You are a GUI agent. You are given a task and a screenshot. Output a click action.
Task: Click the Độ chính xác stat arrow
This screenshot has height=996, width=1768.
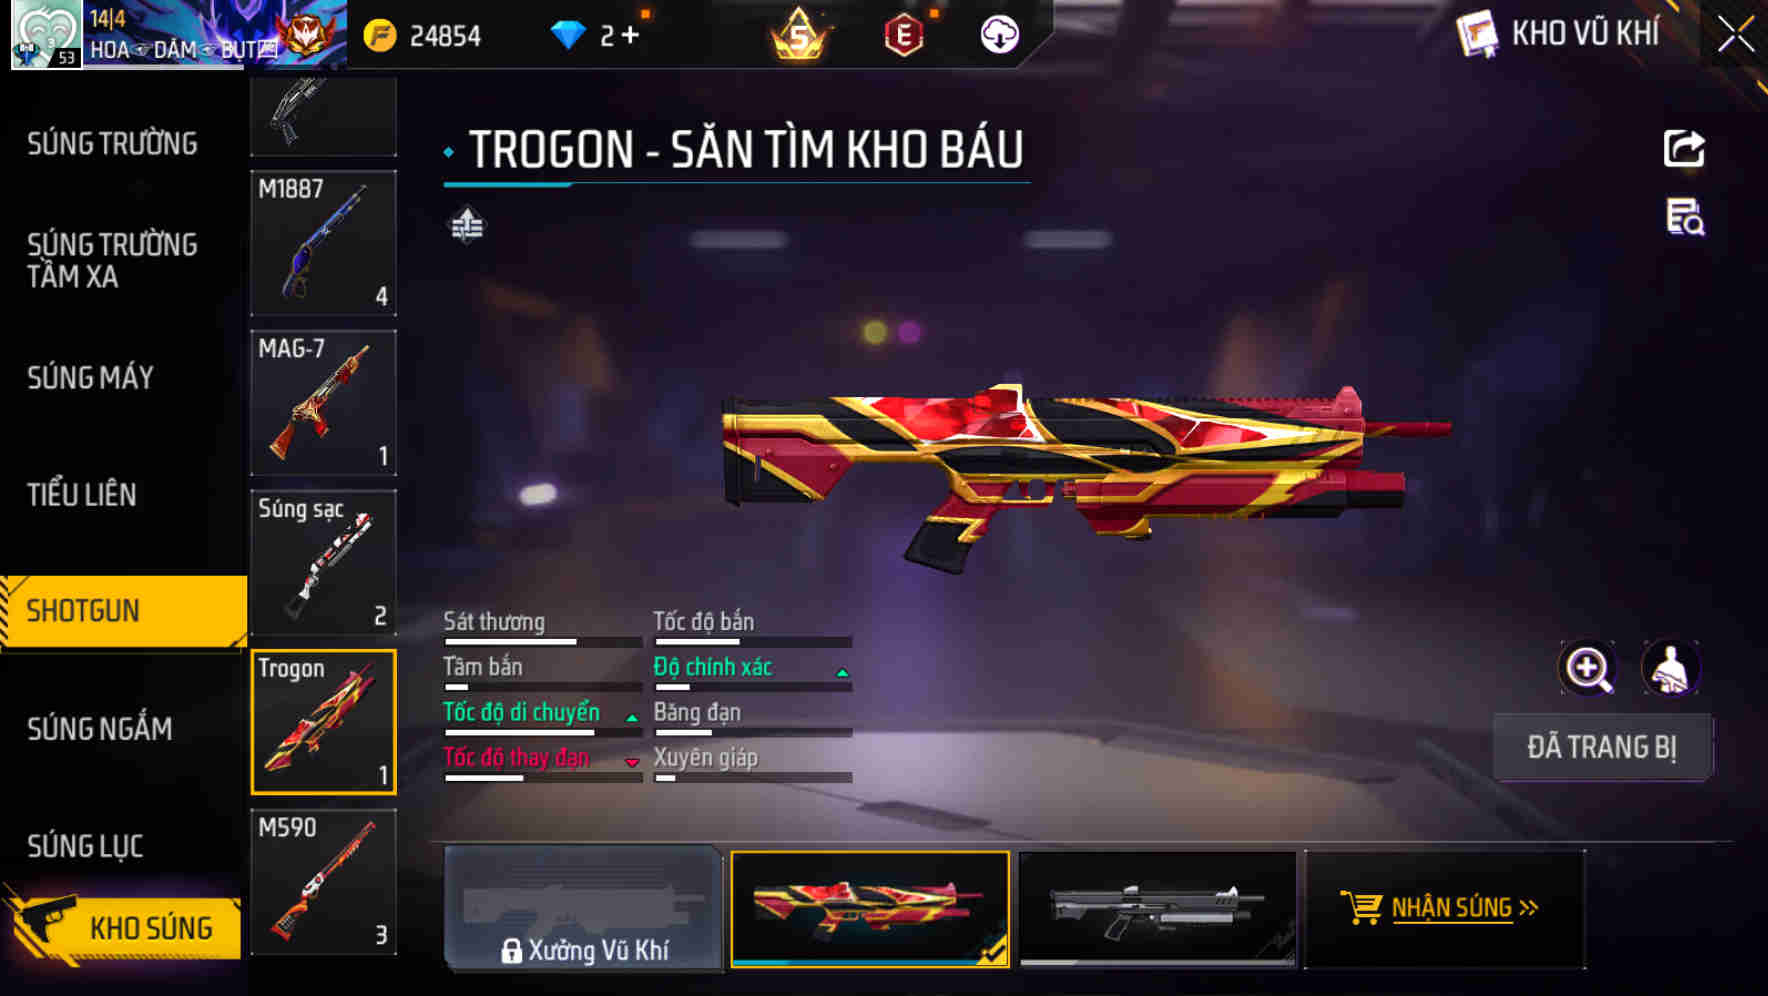(842, 673)
